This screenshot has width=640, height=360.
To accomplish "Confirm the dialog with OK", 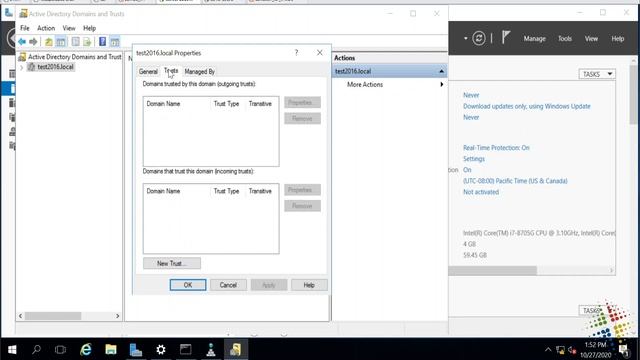I will point(188,285).
